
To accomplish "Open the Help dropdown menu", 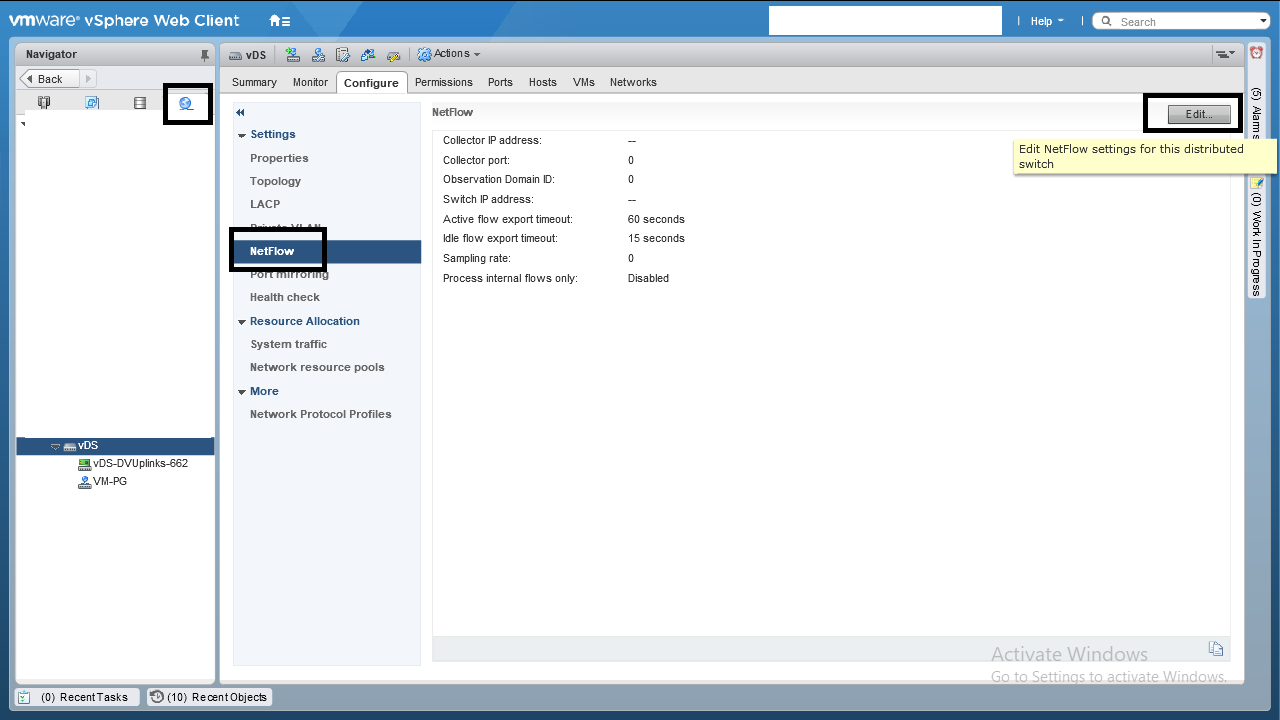I will pyautogui.click(x=1047, y=21).
